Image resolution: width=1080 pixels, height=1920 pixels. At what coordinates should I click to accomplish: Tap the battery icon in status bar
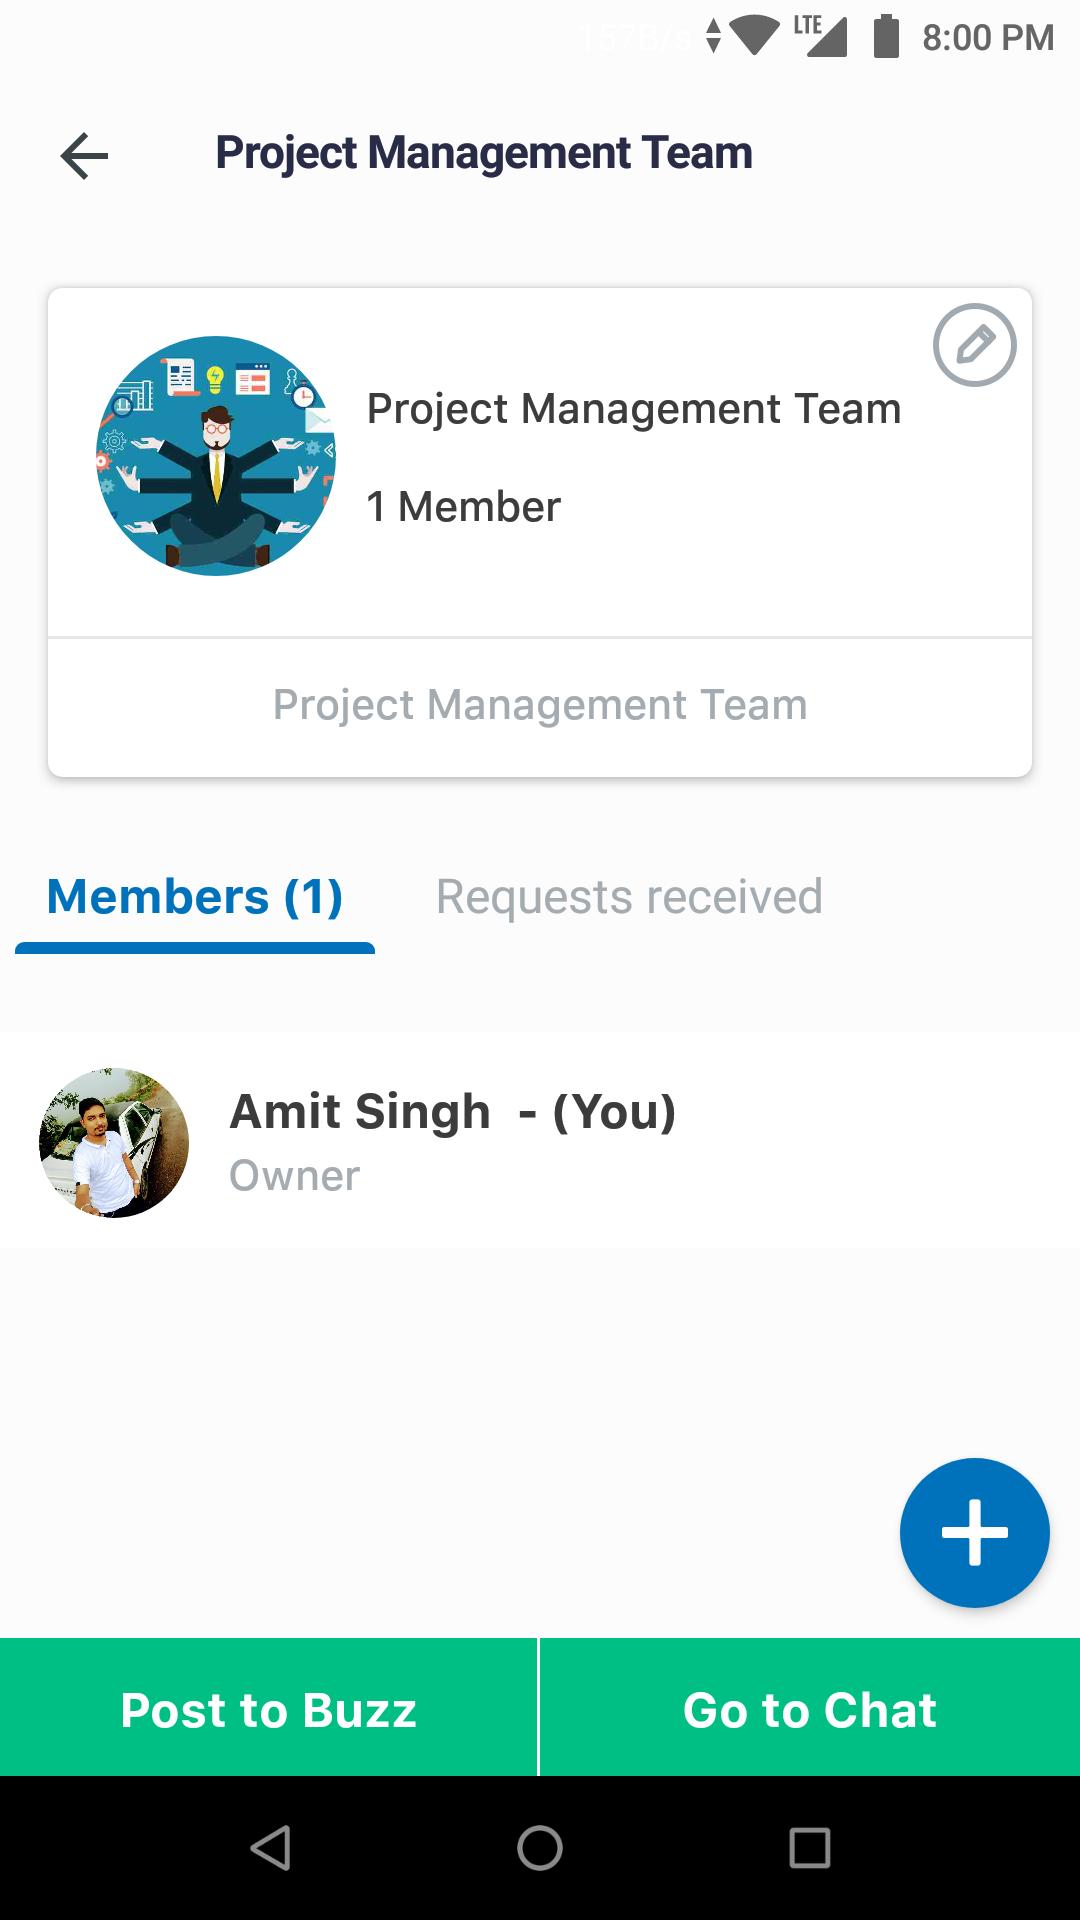(886, 37)
